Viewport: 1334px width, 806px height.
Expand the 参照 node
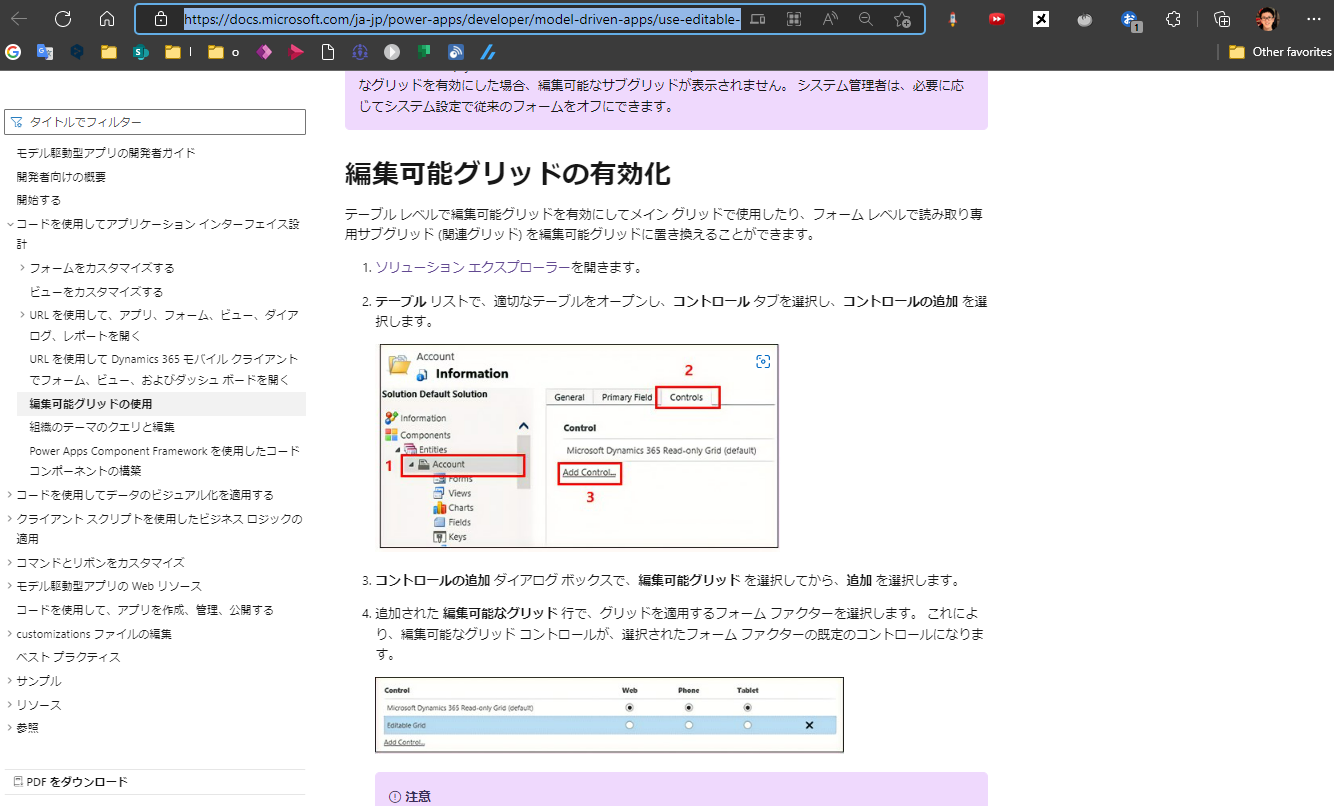[10, 728]
